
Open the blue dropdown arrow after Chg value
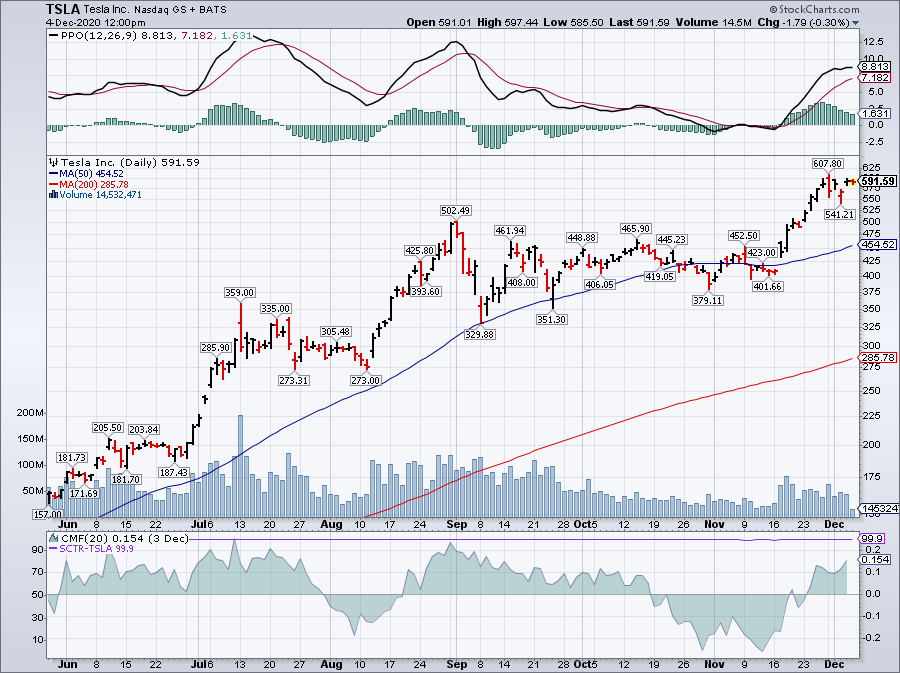pos(856,23)
